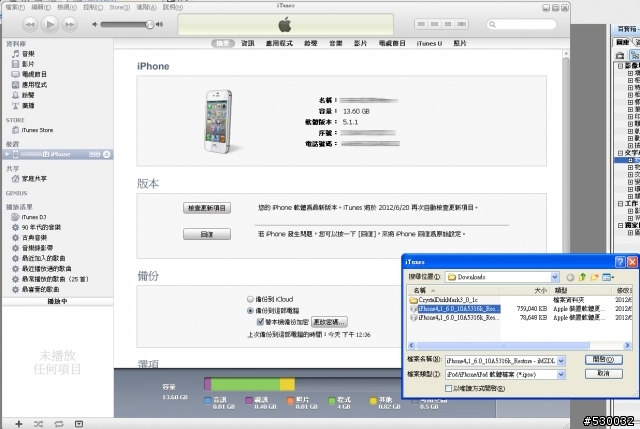Click the 回復 restore button
This screenshot has height=429, width=640.
[x=207, y=234]
